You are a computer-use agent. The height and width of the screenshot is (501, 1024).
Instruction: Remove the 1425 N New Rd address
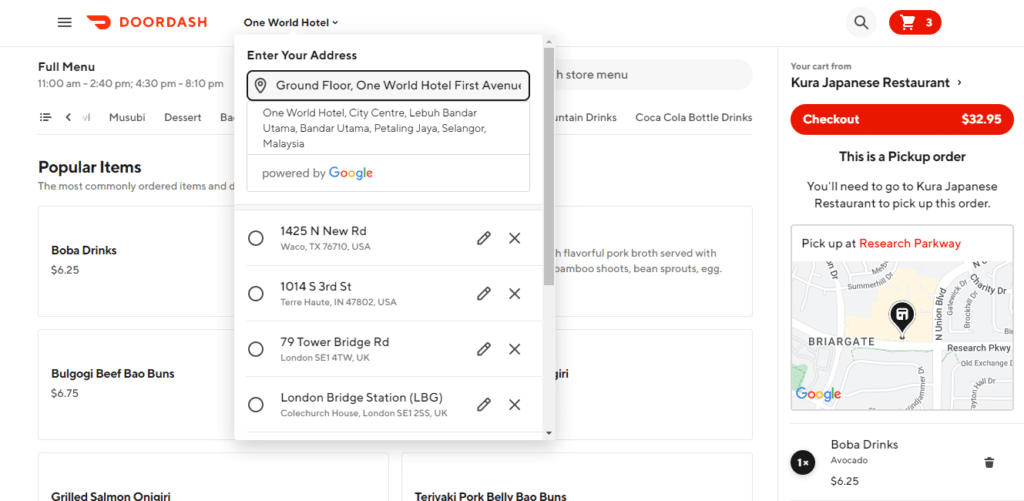tap(515, 238)
